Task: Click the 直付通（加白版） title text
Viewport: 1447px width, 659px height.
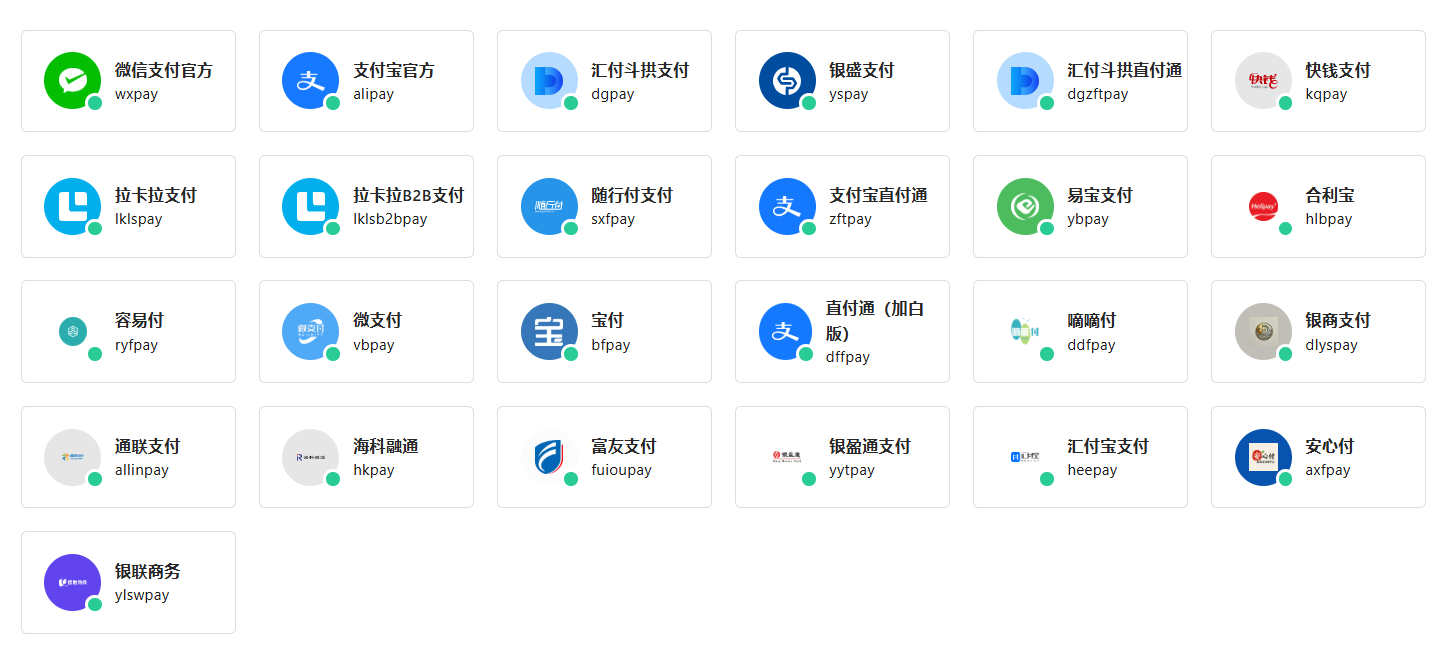Action: tap(875, 321)
